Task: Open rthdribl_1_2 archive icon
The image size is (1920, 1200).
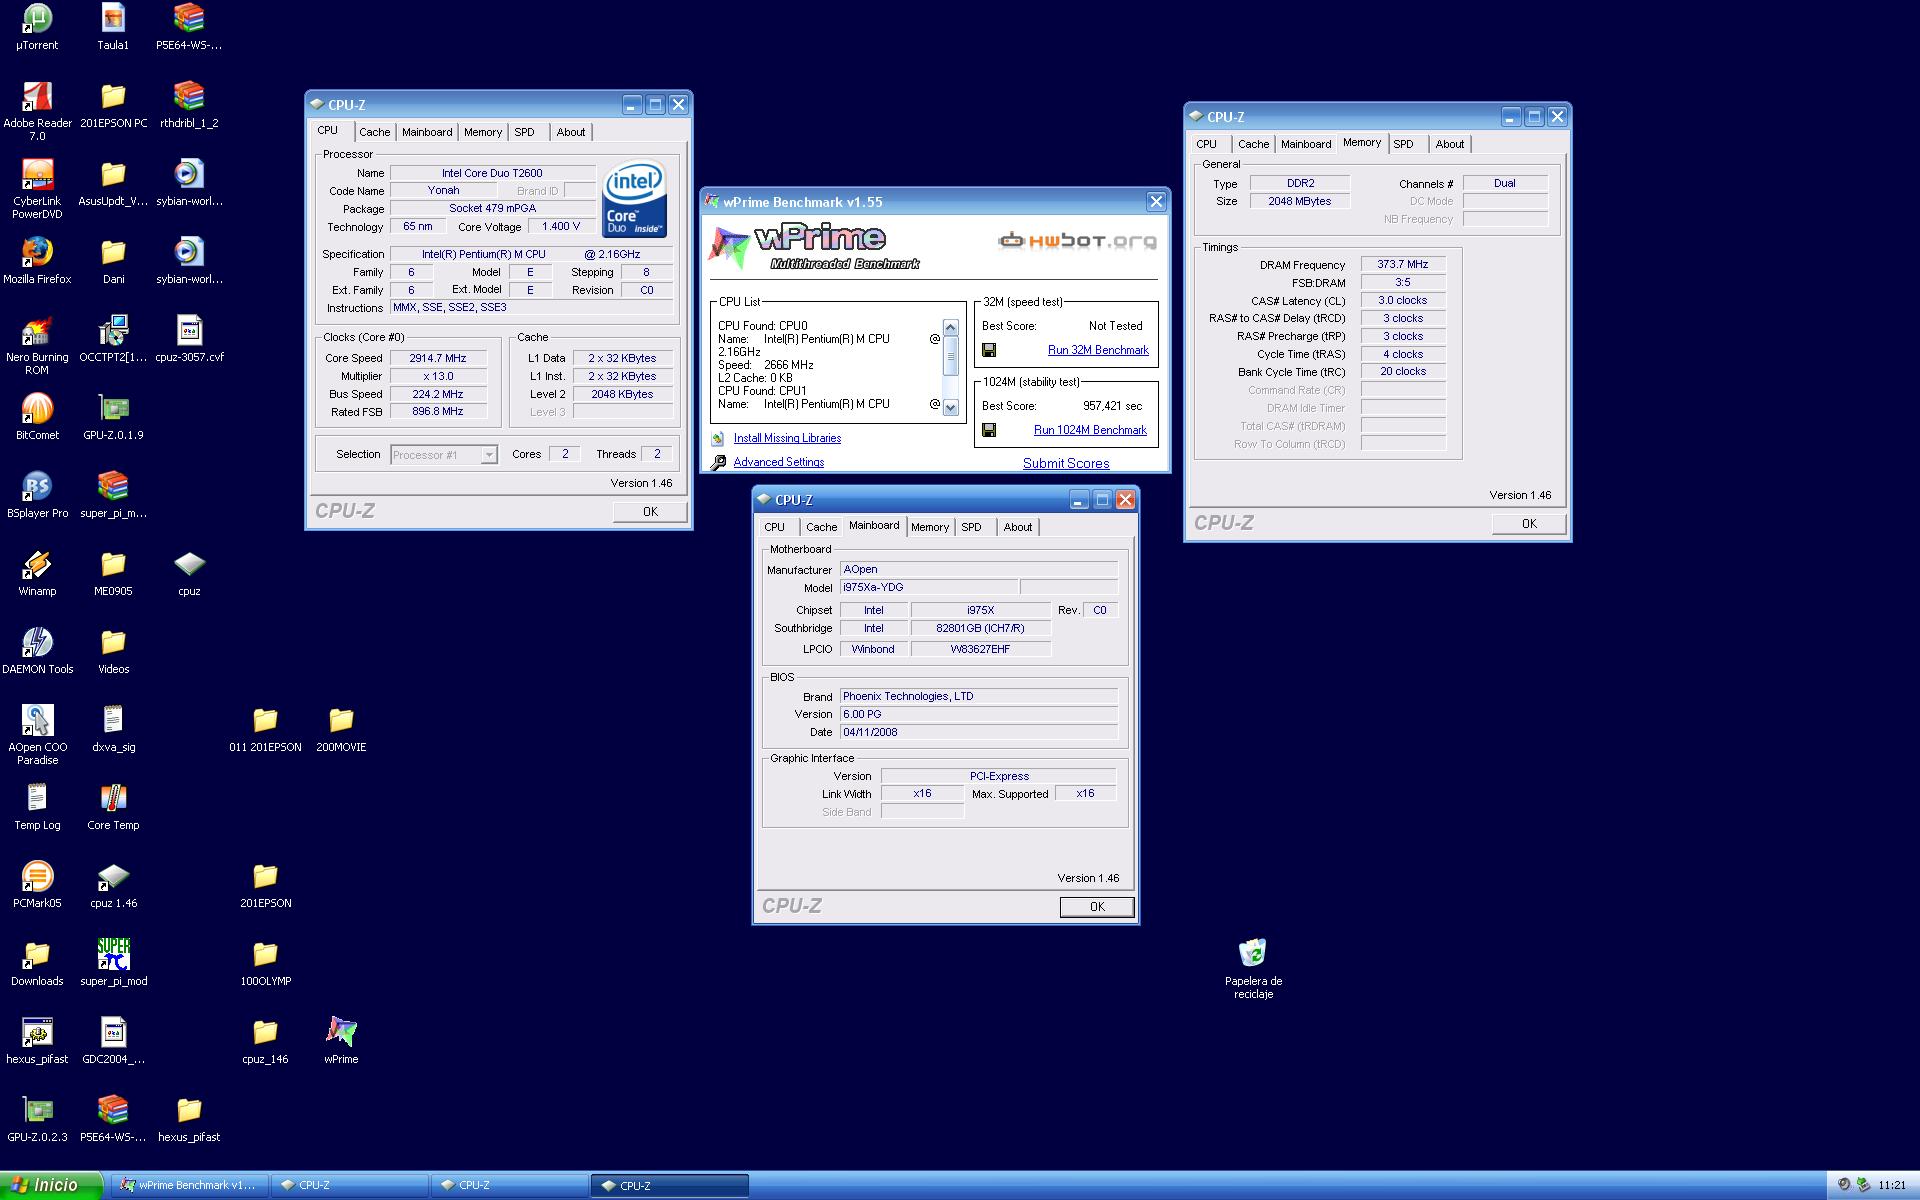Action: click(x=189, y=105)
